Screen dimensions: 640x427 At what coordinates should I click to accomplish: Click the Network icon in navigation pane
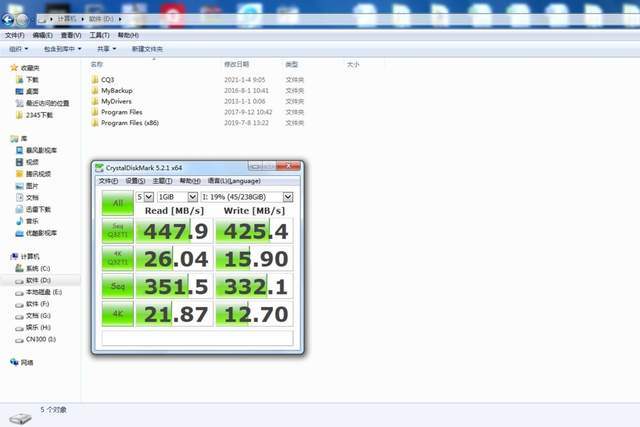(x=14, y=362)
